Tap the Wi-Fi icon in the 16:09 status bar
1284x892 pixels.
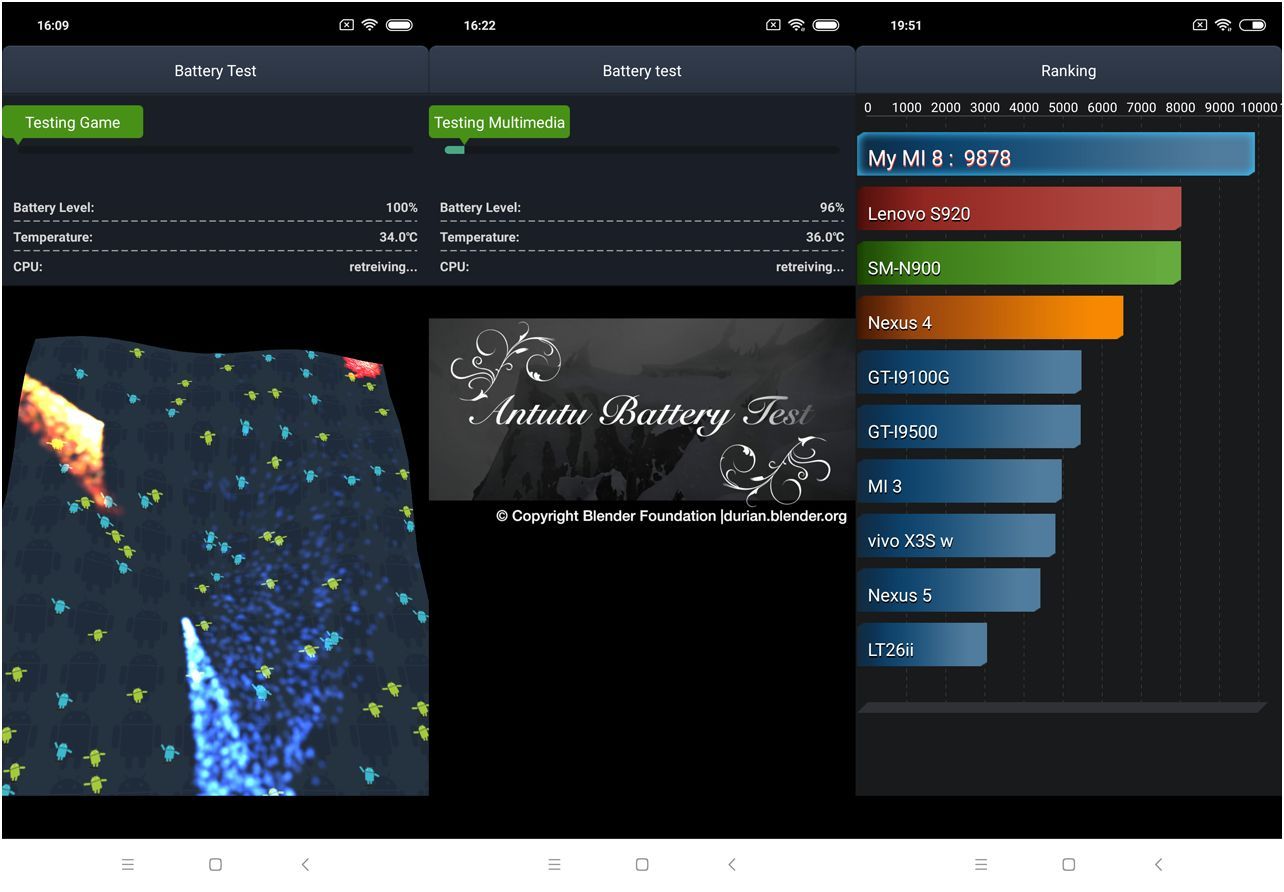point(370,25)
